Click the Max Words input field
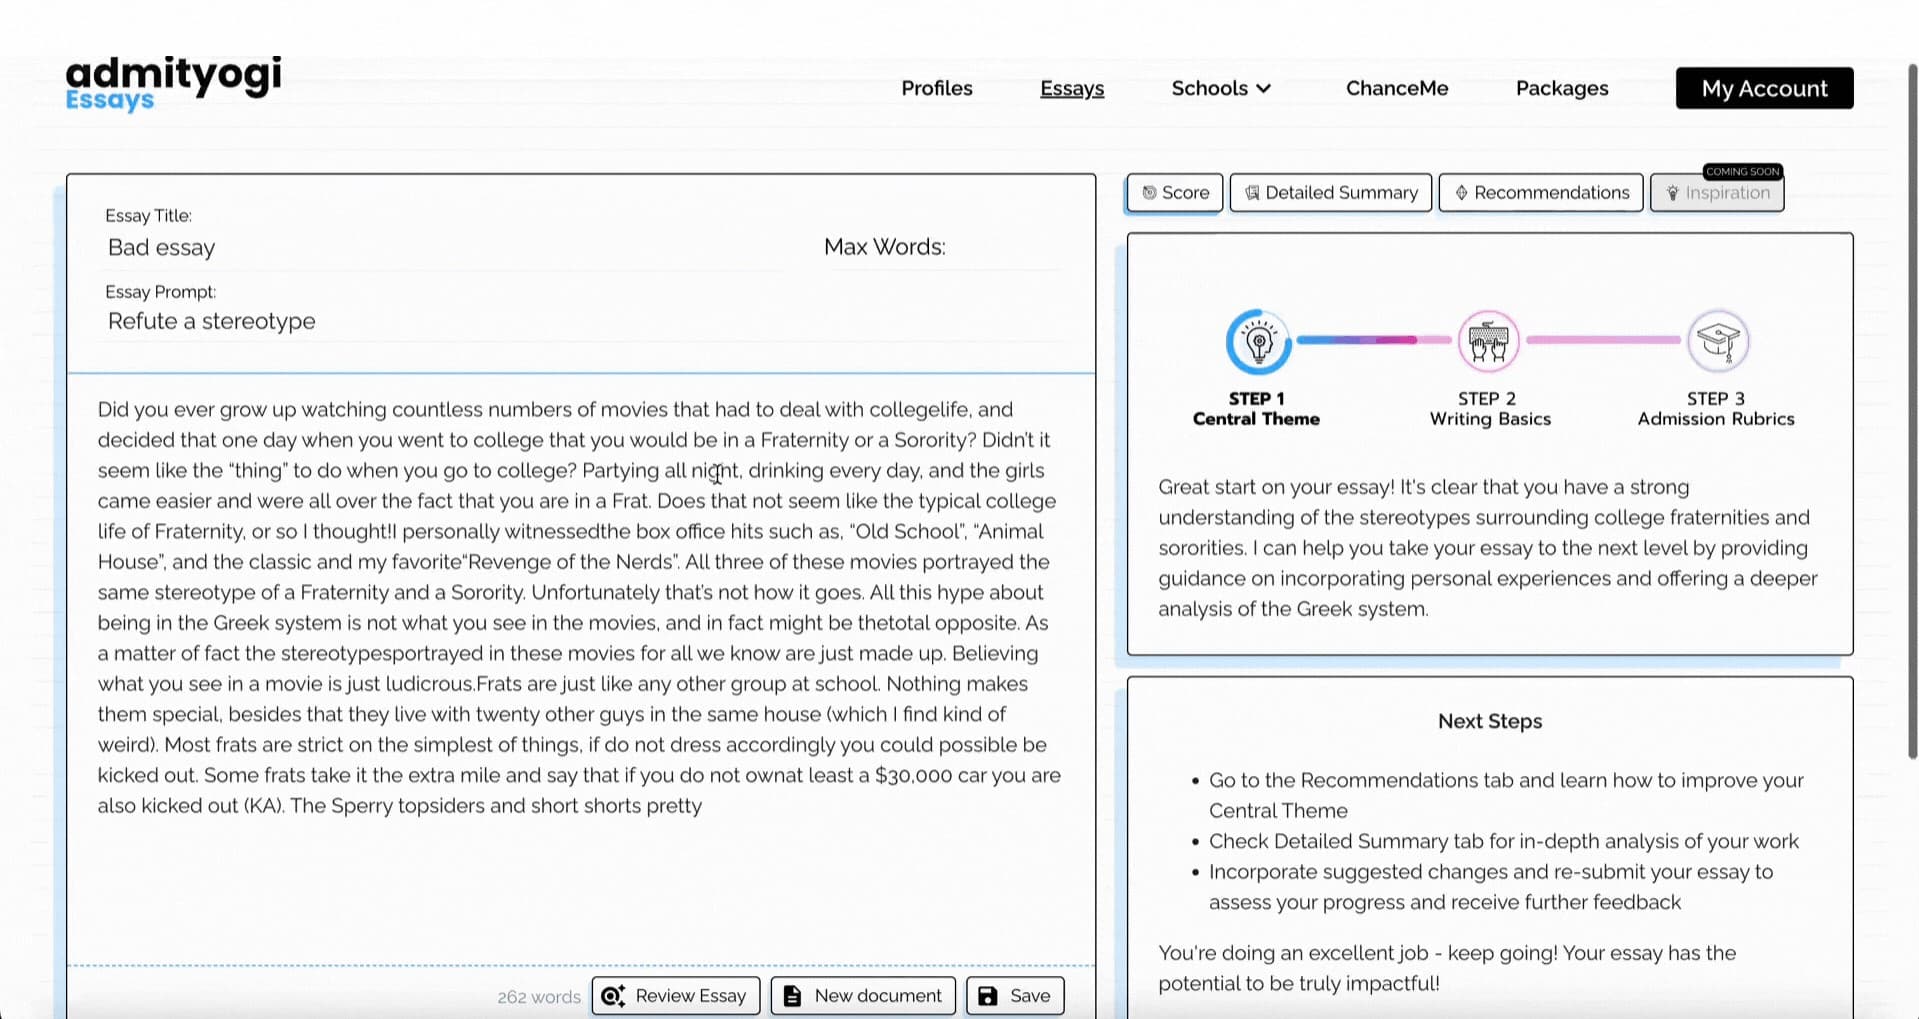The image size is (1919, 1019). (1005, 247)
